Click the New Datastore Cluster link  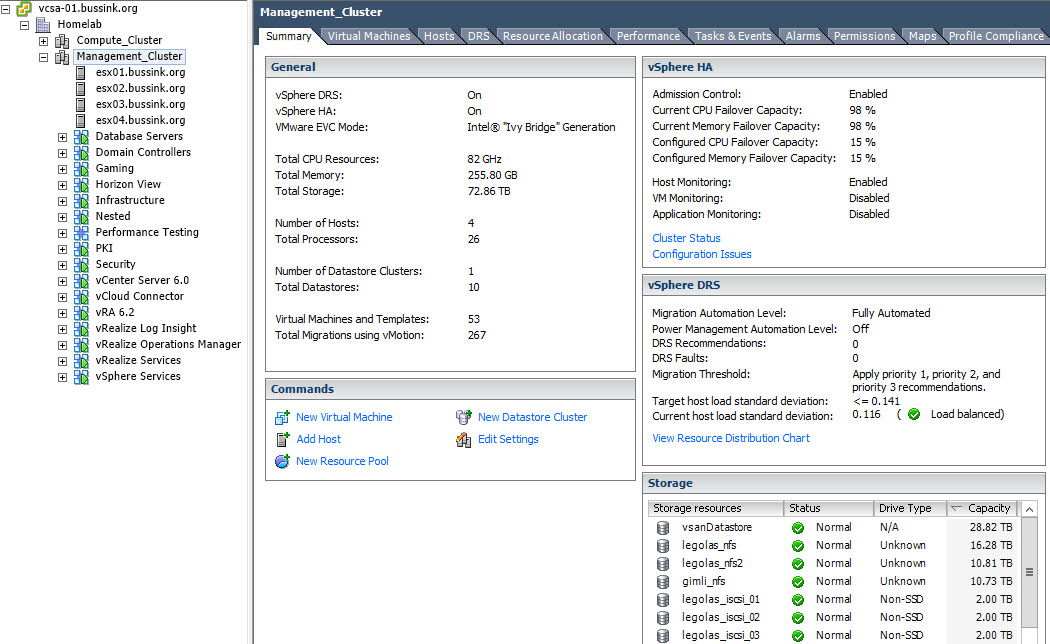click(x=532, y=418)
